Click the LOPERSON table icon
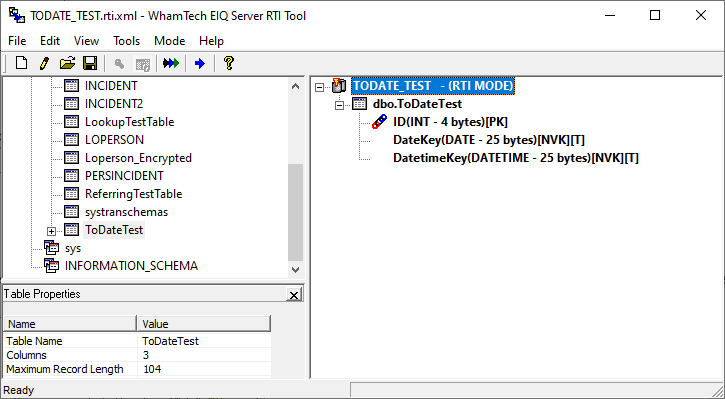Screen dimensions: 725x399 pos(71,140)
